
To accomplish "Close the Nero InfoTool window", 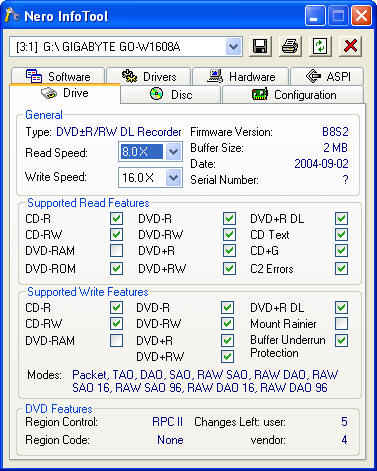I will tap(361, 16).
